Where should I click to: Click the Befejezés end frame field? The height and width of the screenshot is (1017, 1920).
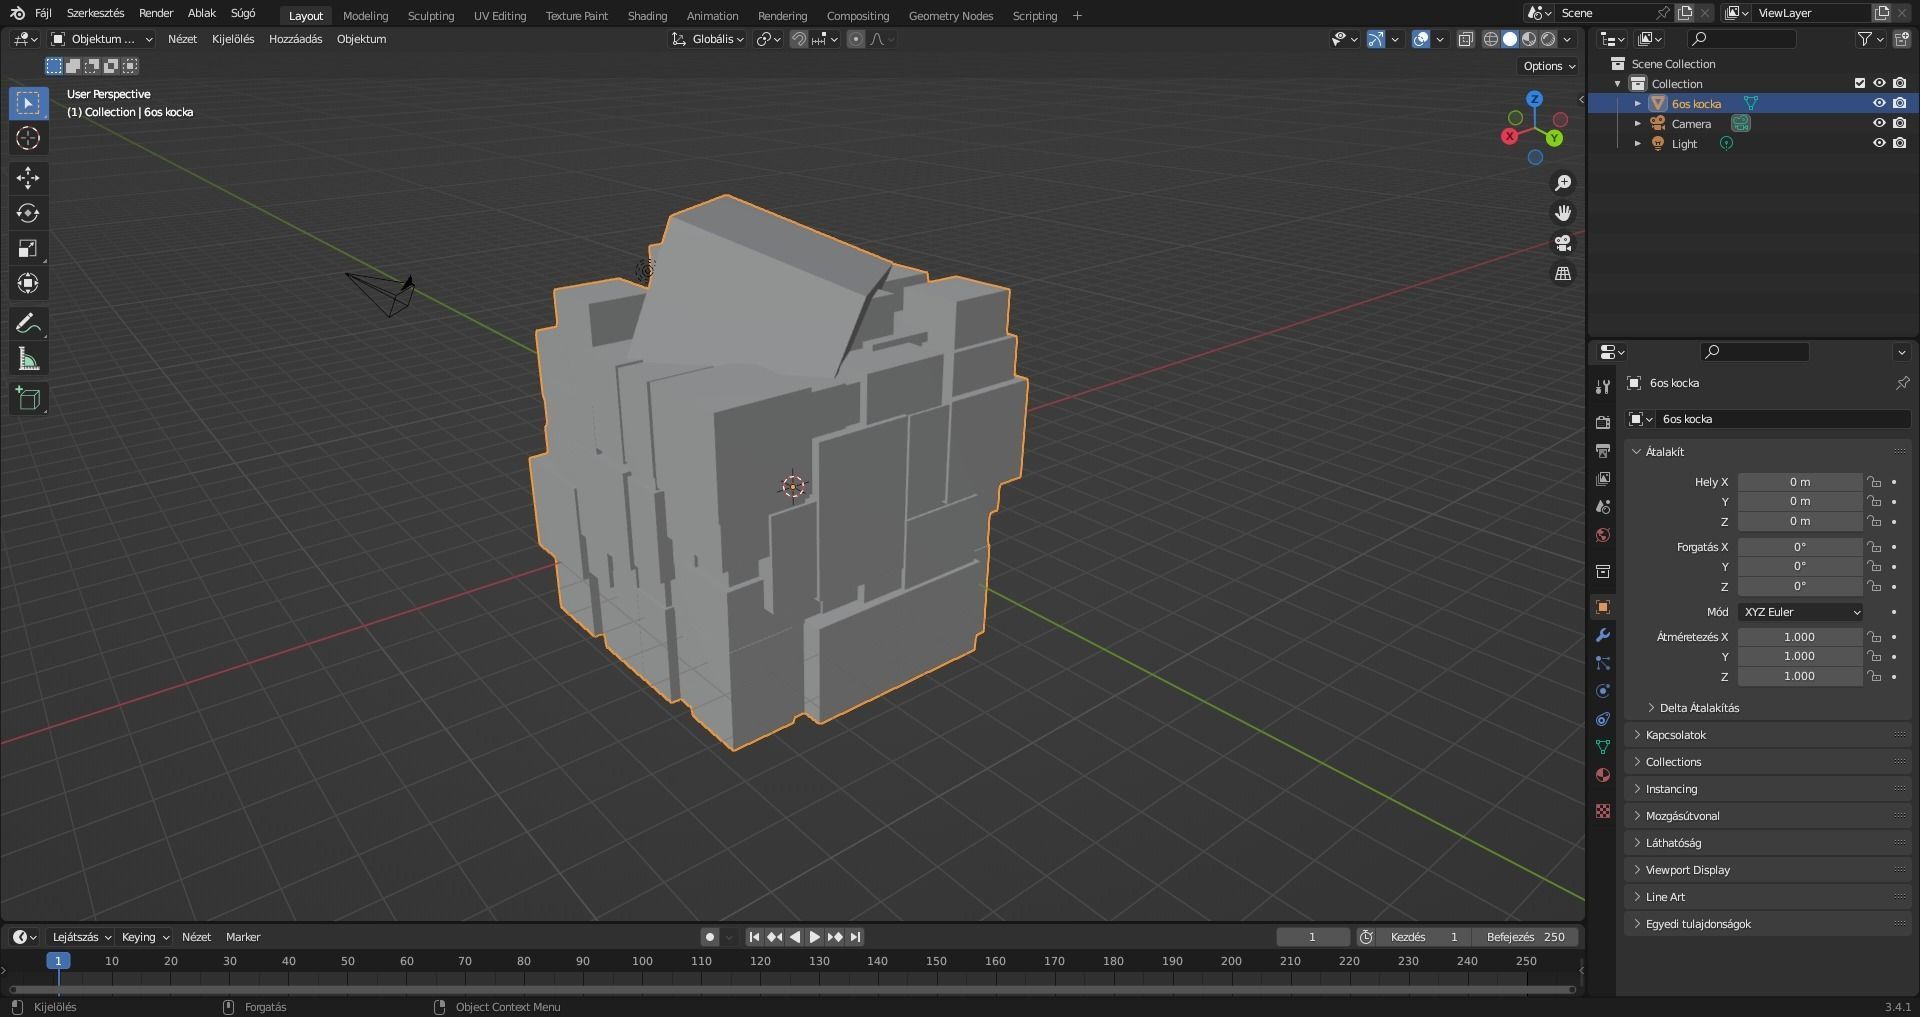point(1525,937)
